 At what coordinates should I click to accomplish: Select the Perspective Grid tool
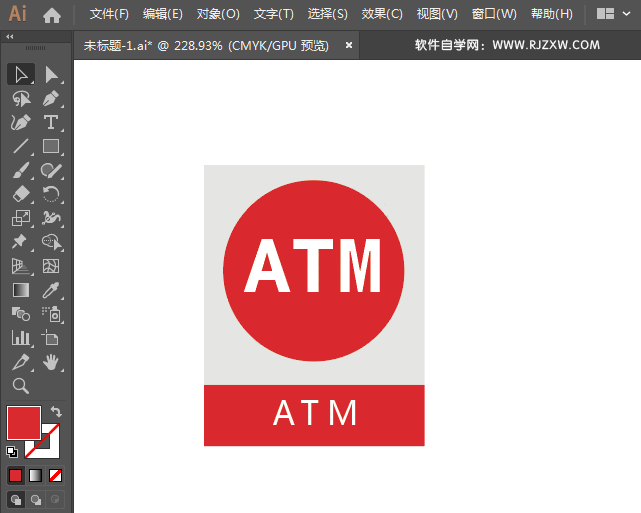(x=21, y=266)
